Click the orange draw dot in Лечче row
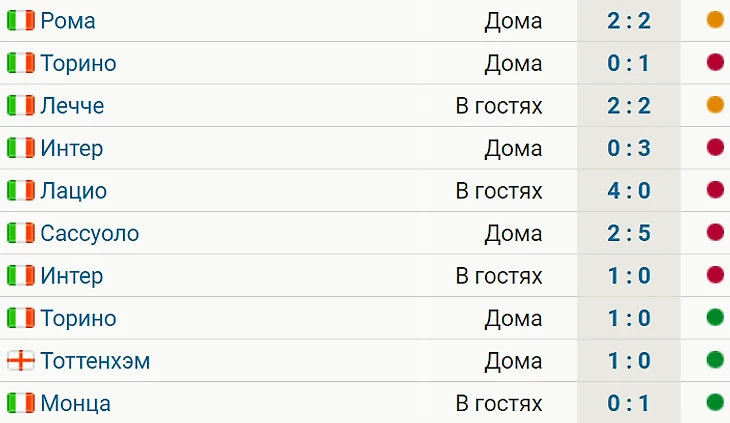 coord(714,105)
